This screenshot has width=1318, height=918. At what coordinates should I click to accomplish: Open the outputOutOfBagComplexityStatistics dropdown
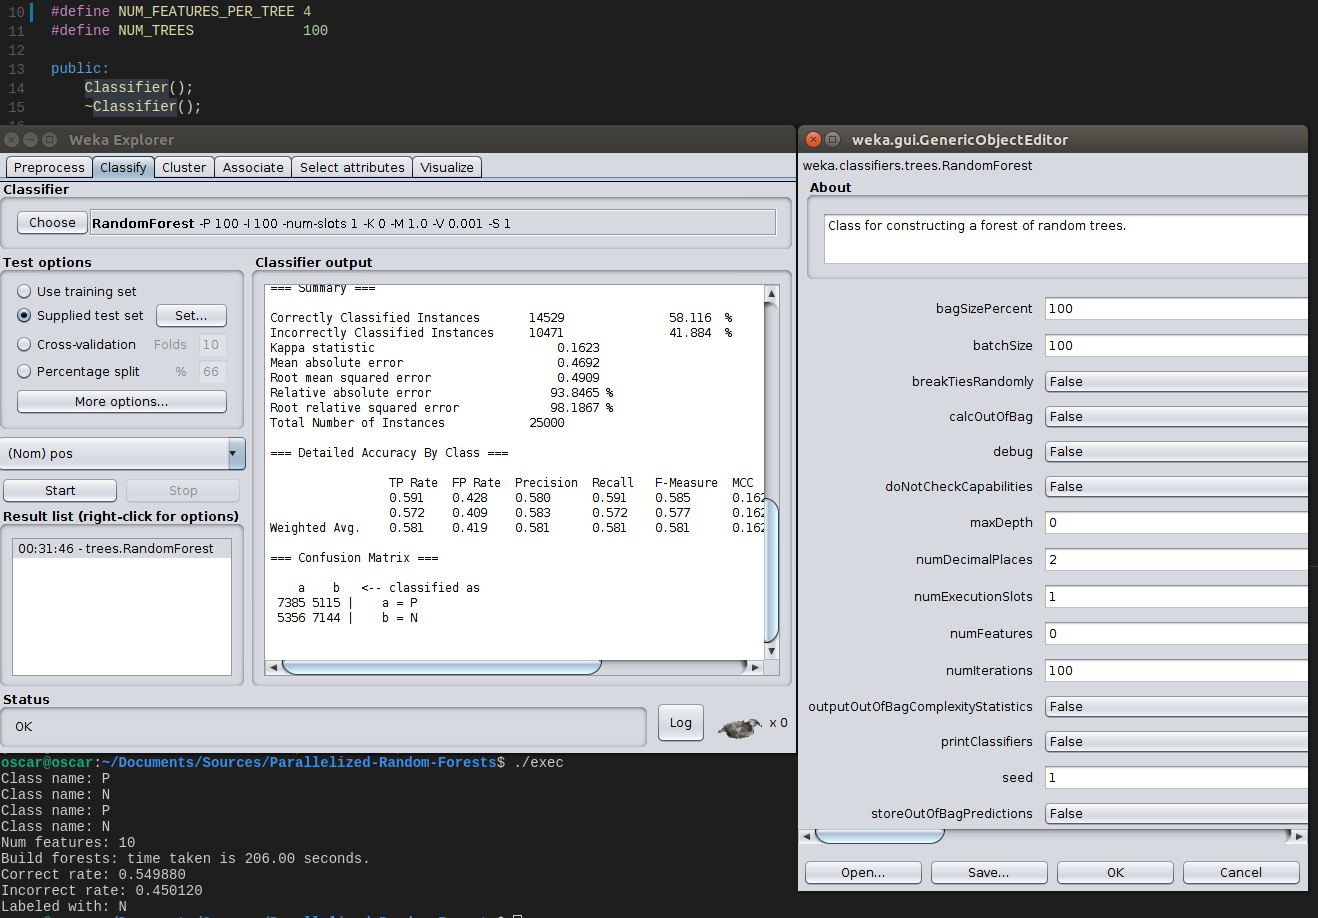point(1176,707)
